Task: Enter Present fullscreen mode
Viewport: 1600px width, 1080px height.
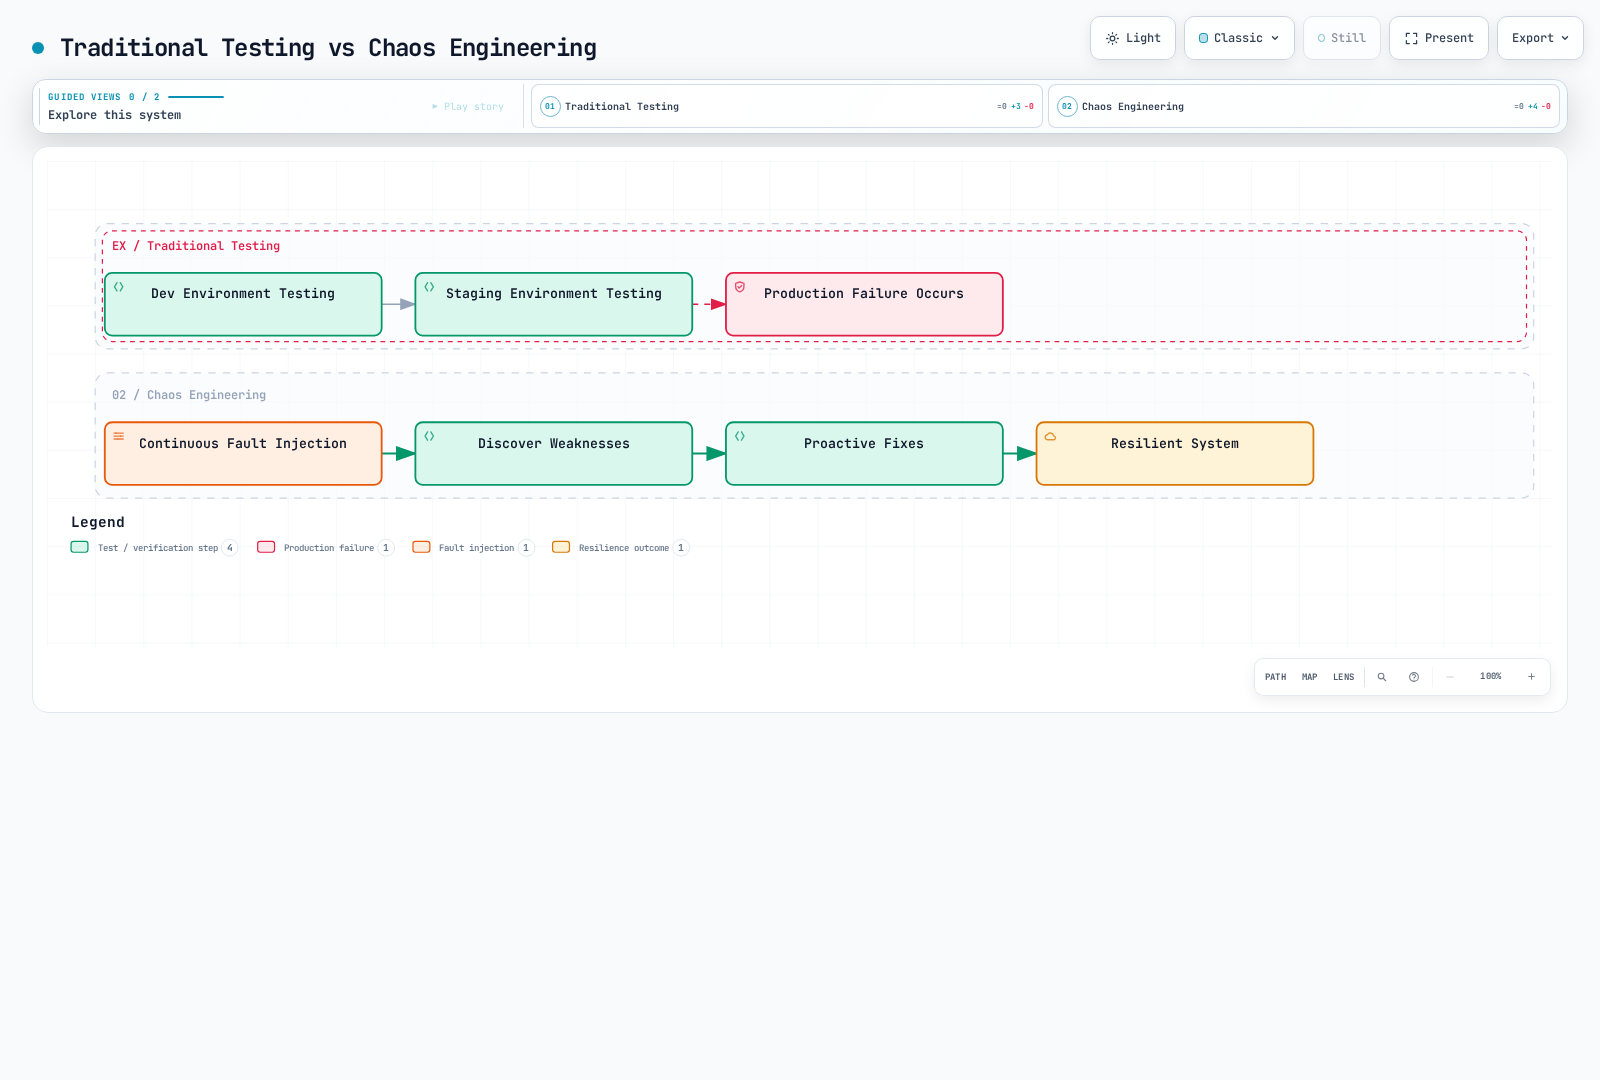Action: pyautogui.click(x=1438, y=38)
